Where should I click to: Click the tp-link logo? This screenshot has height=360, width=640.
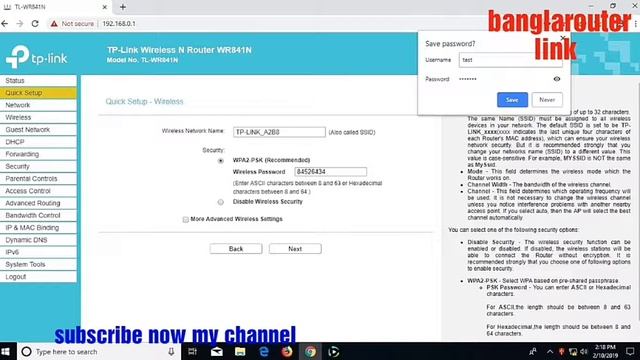coord(36,56)
